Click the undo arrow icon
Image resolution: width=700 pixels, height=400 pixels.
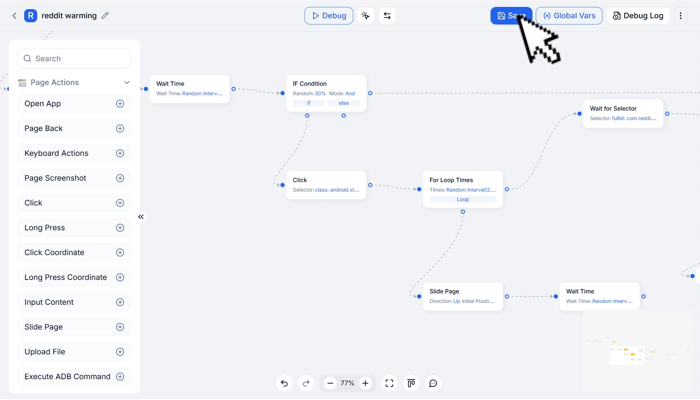point(284,383)
